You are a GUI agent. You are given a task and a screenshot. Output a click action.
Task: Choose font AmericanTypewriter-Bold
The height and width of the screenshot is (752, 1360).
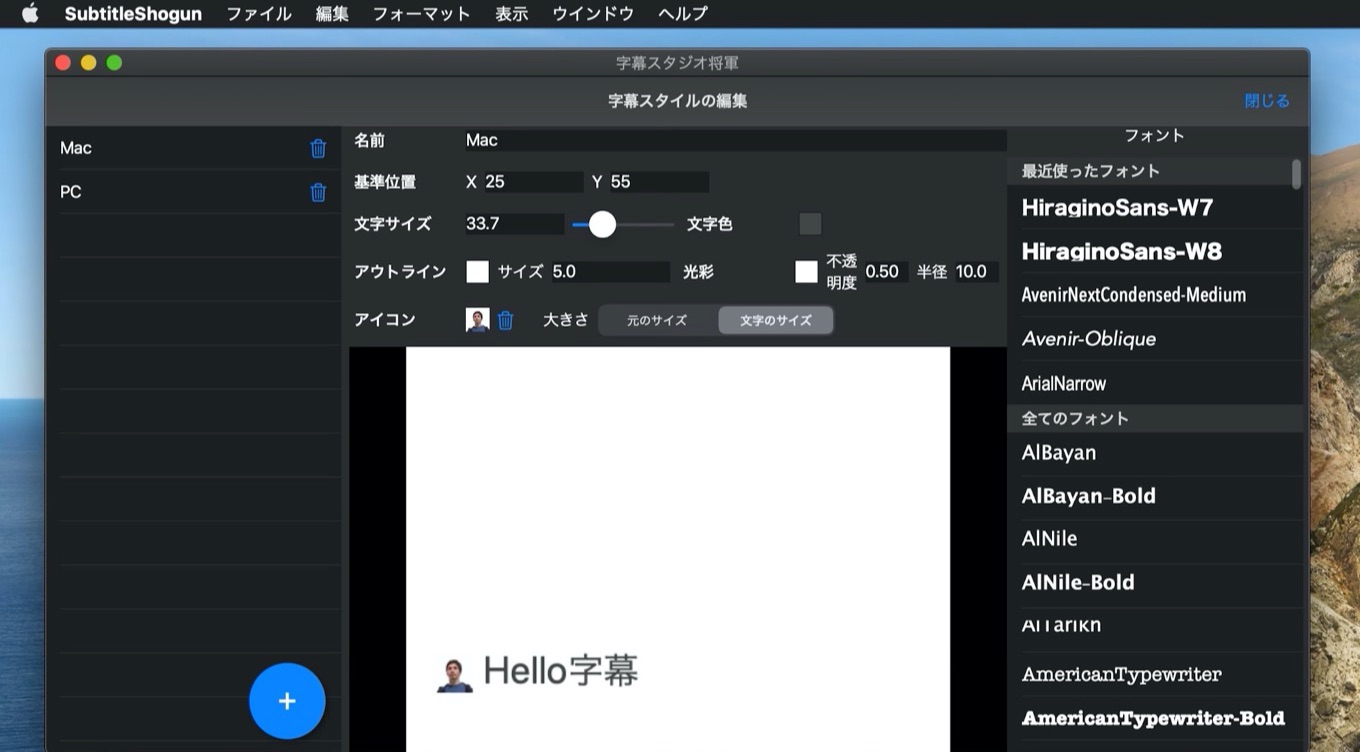[1154, 718]
